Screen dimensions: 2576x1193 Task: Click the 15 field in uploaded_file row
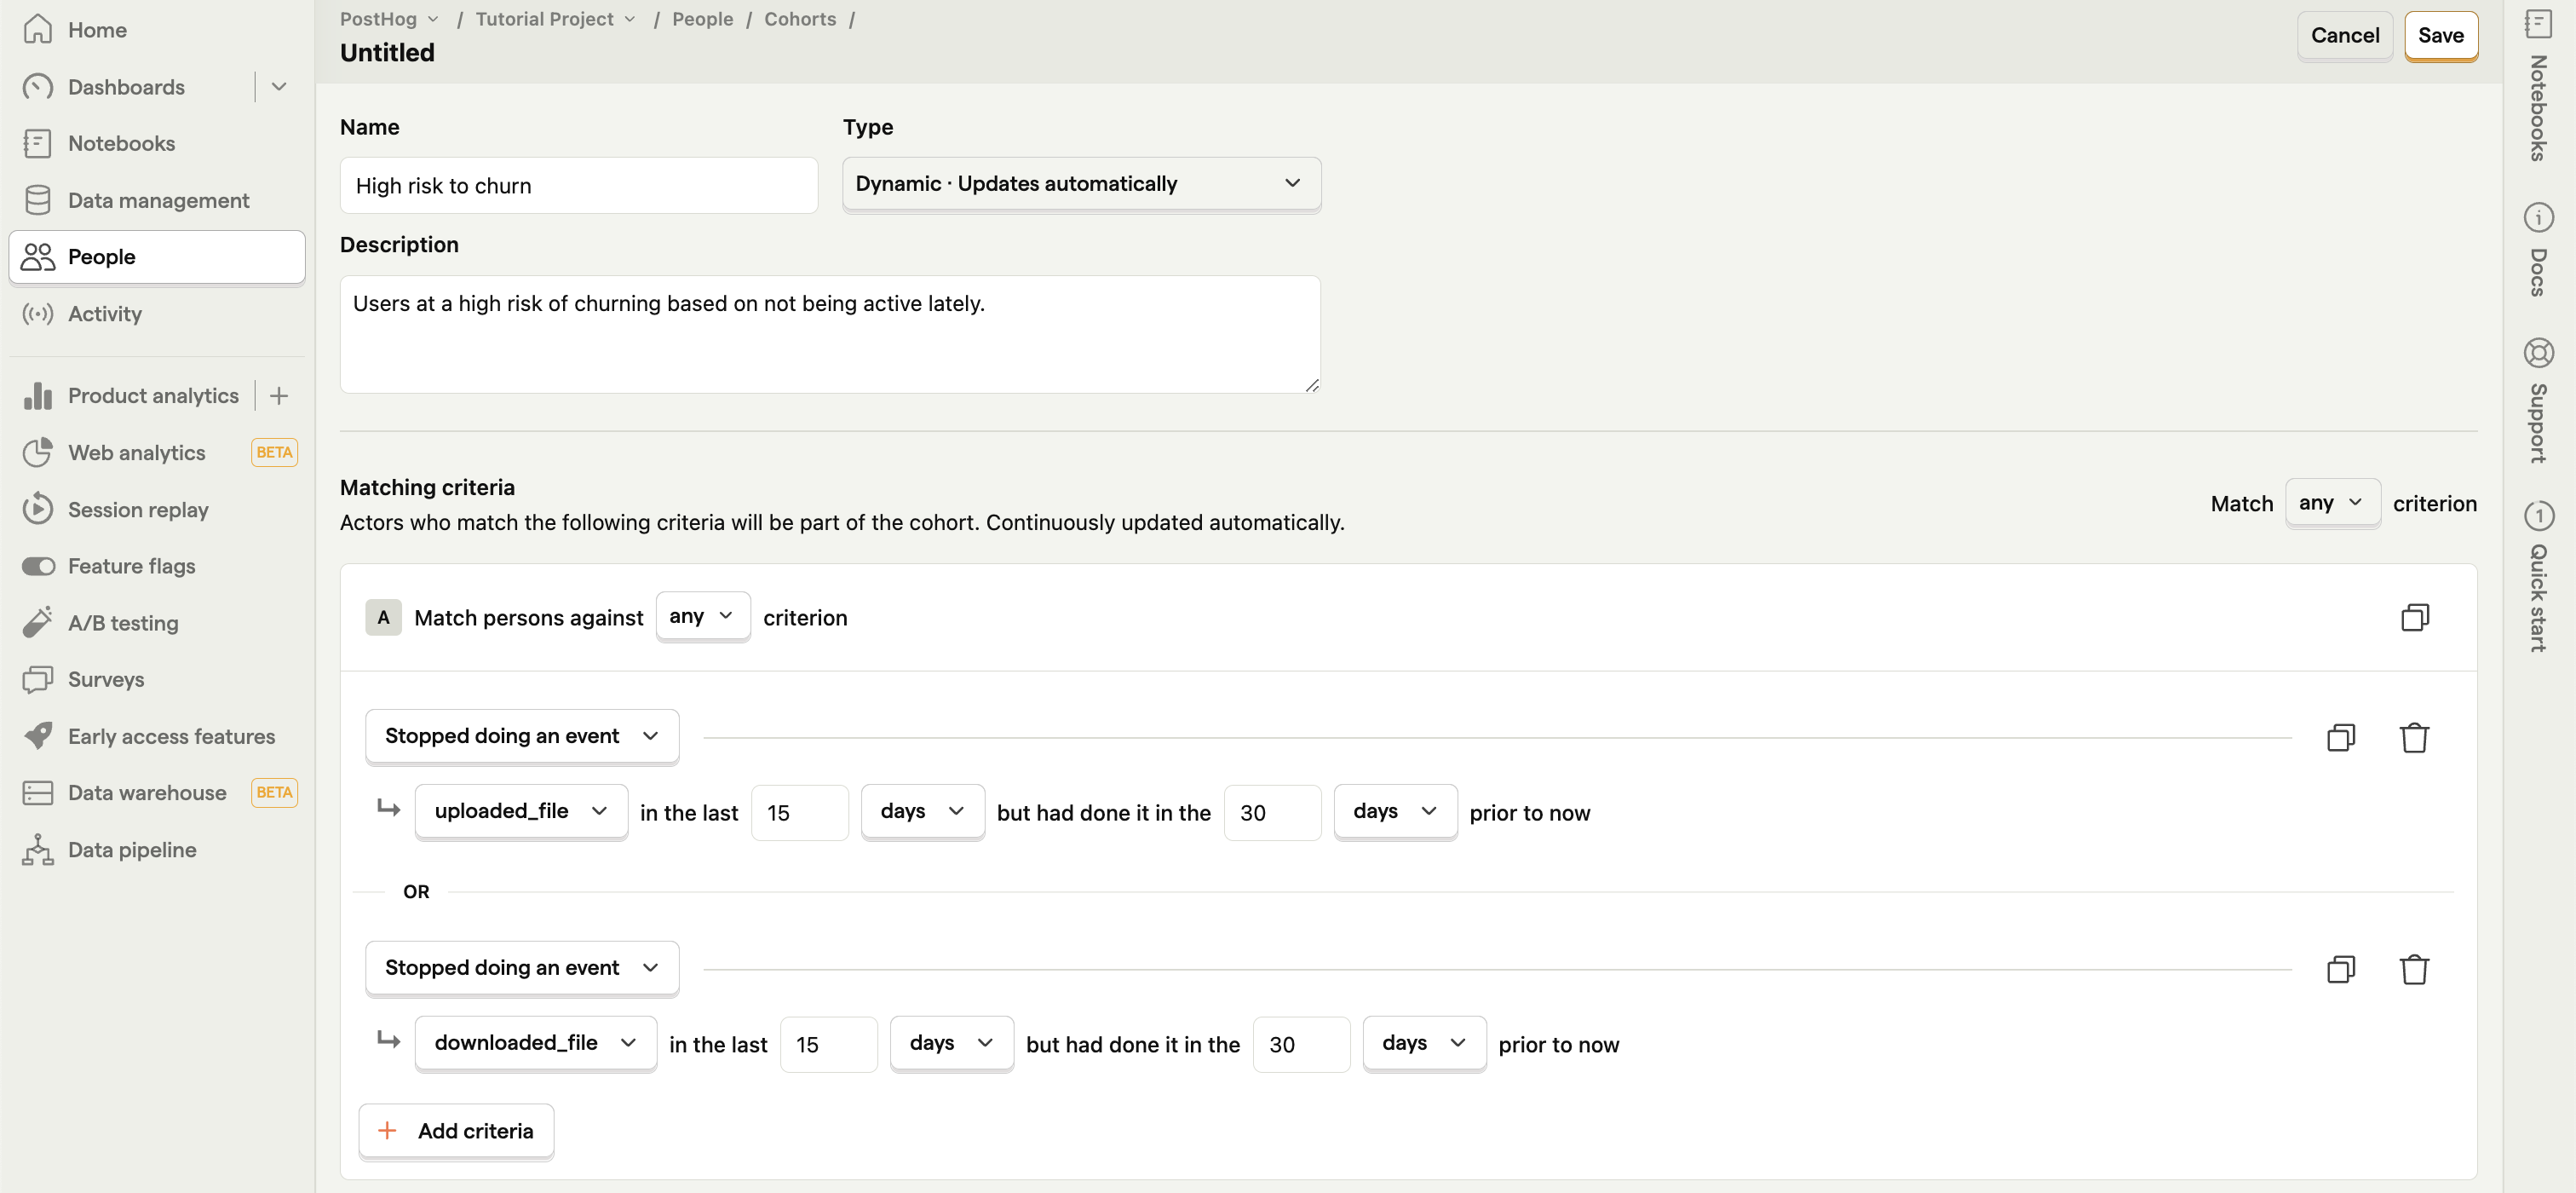click(x=800, y=813)
